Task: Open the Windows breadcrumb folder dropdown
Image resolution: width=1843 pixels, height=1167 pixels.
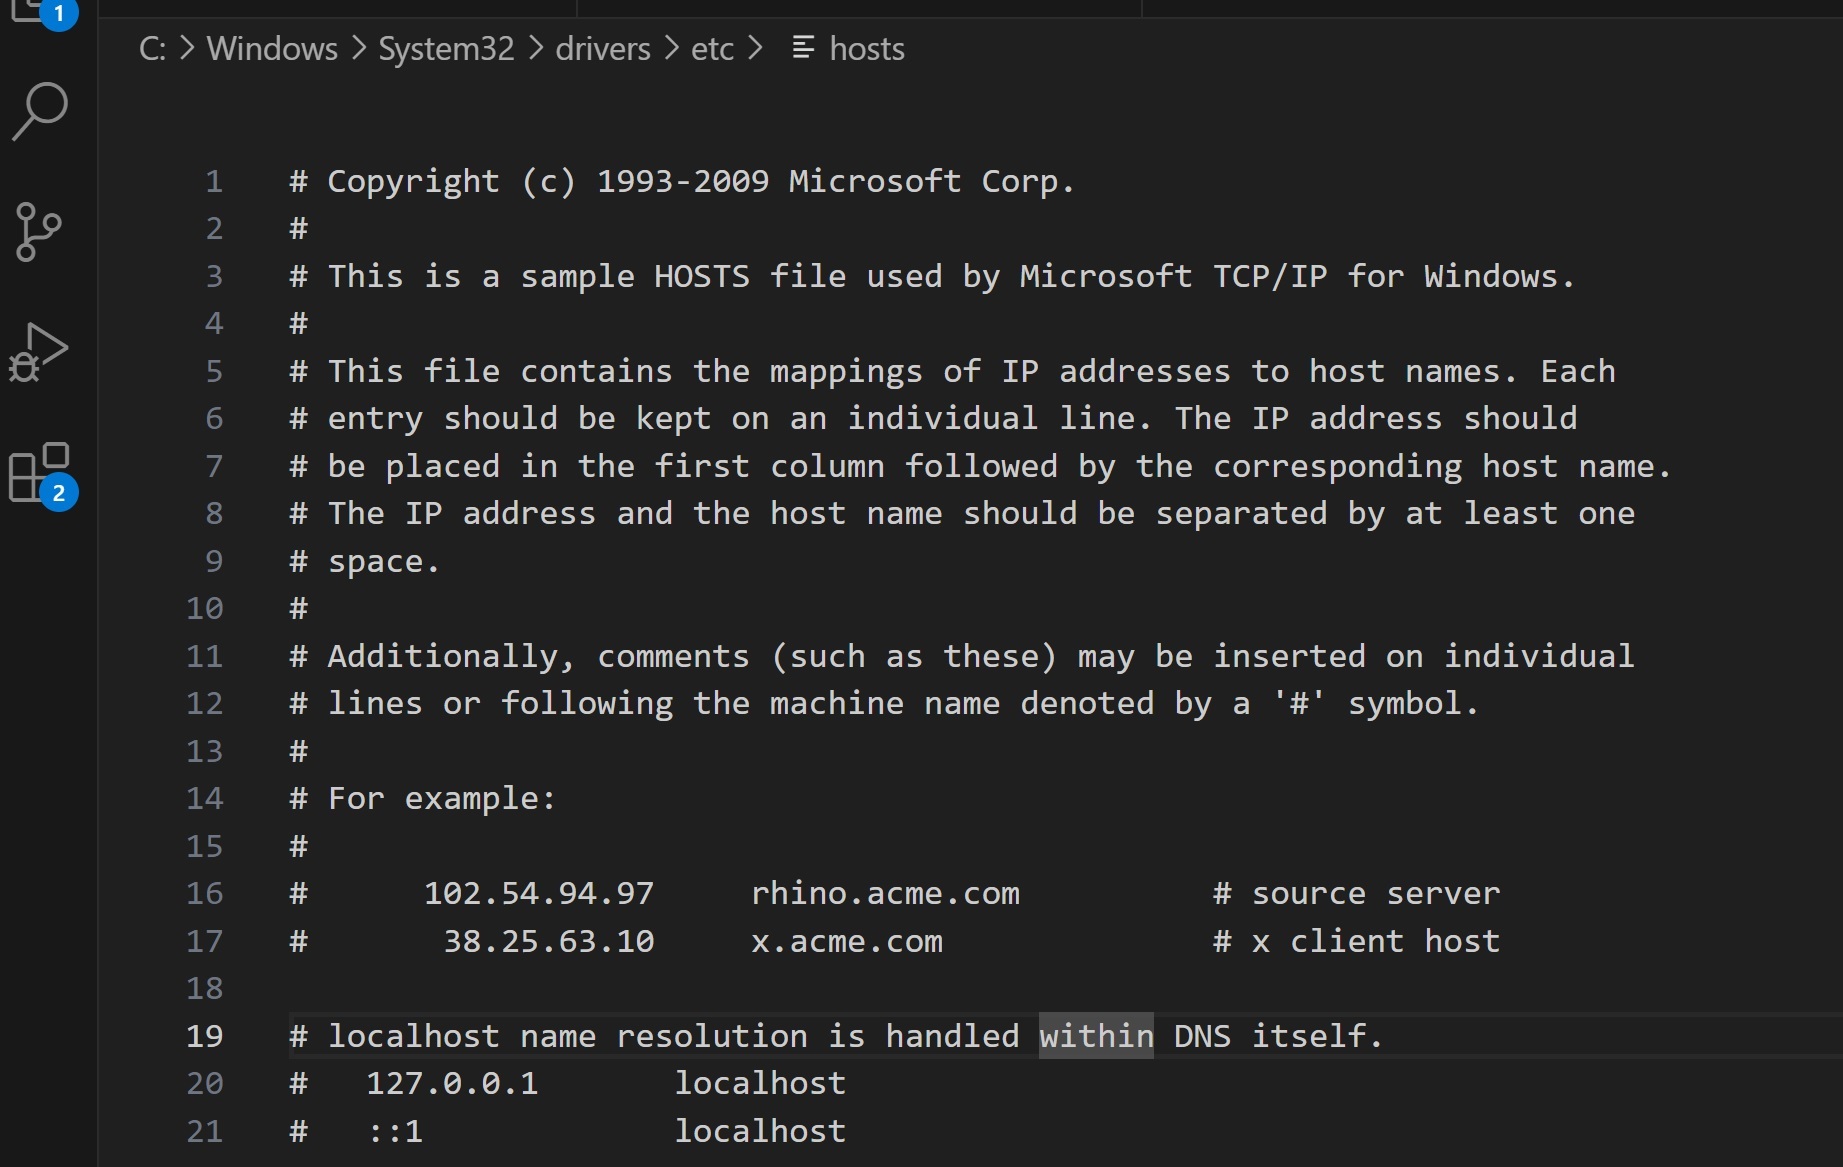Action: click(x=272, y=48)
